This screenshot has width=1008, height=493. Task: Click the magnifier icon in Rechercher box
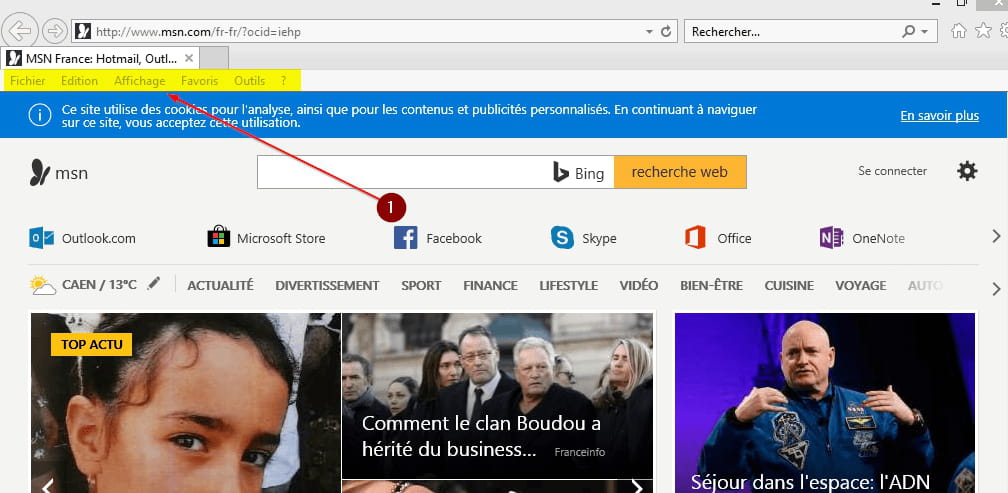click(x=909, y=31)
